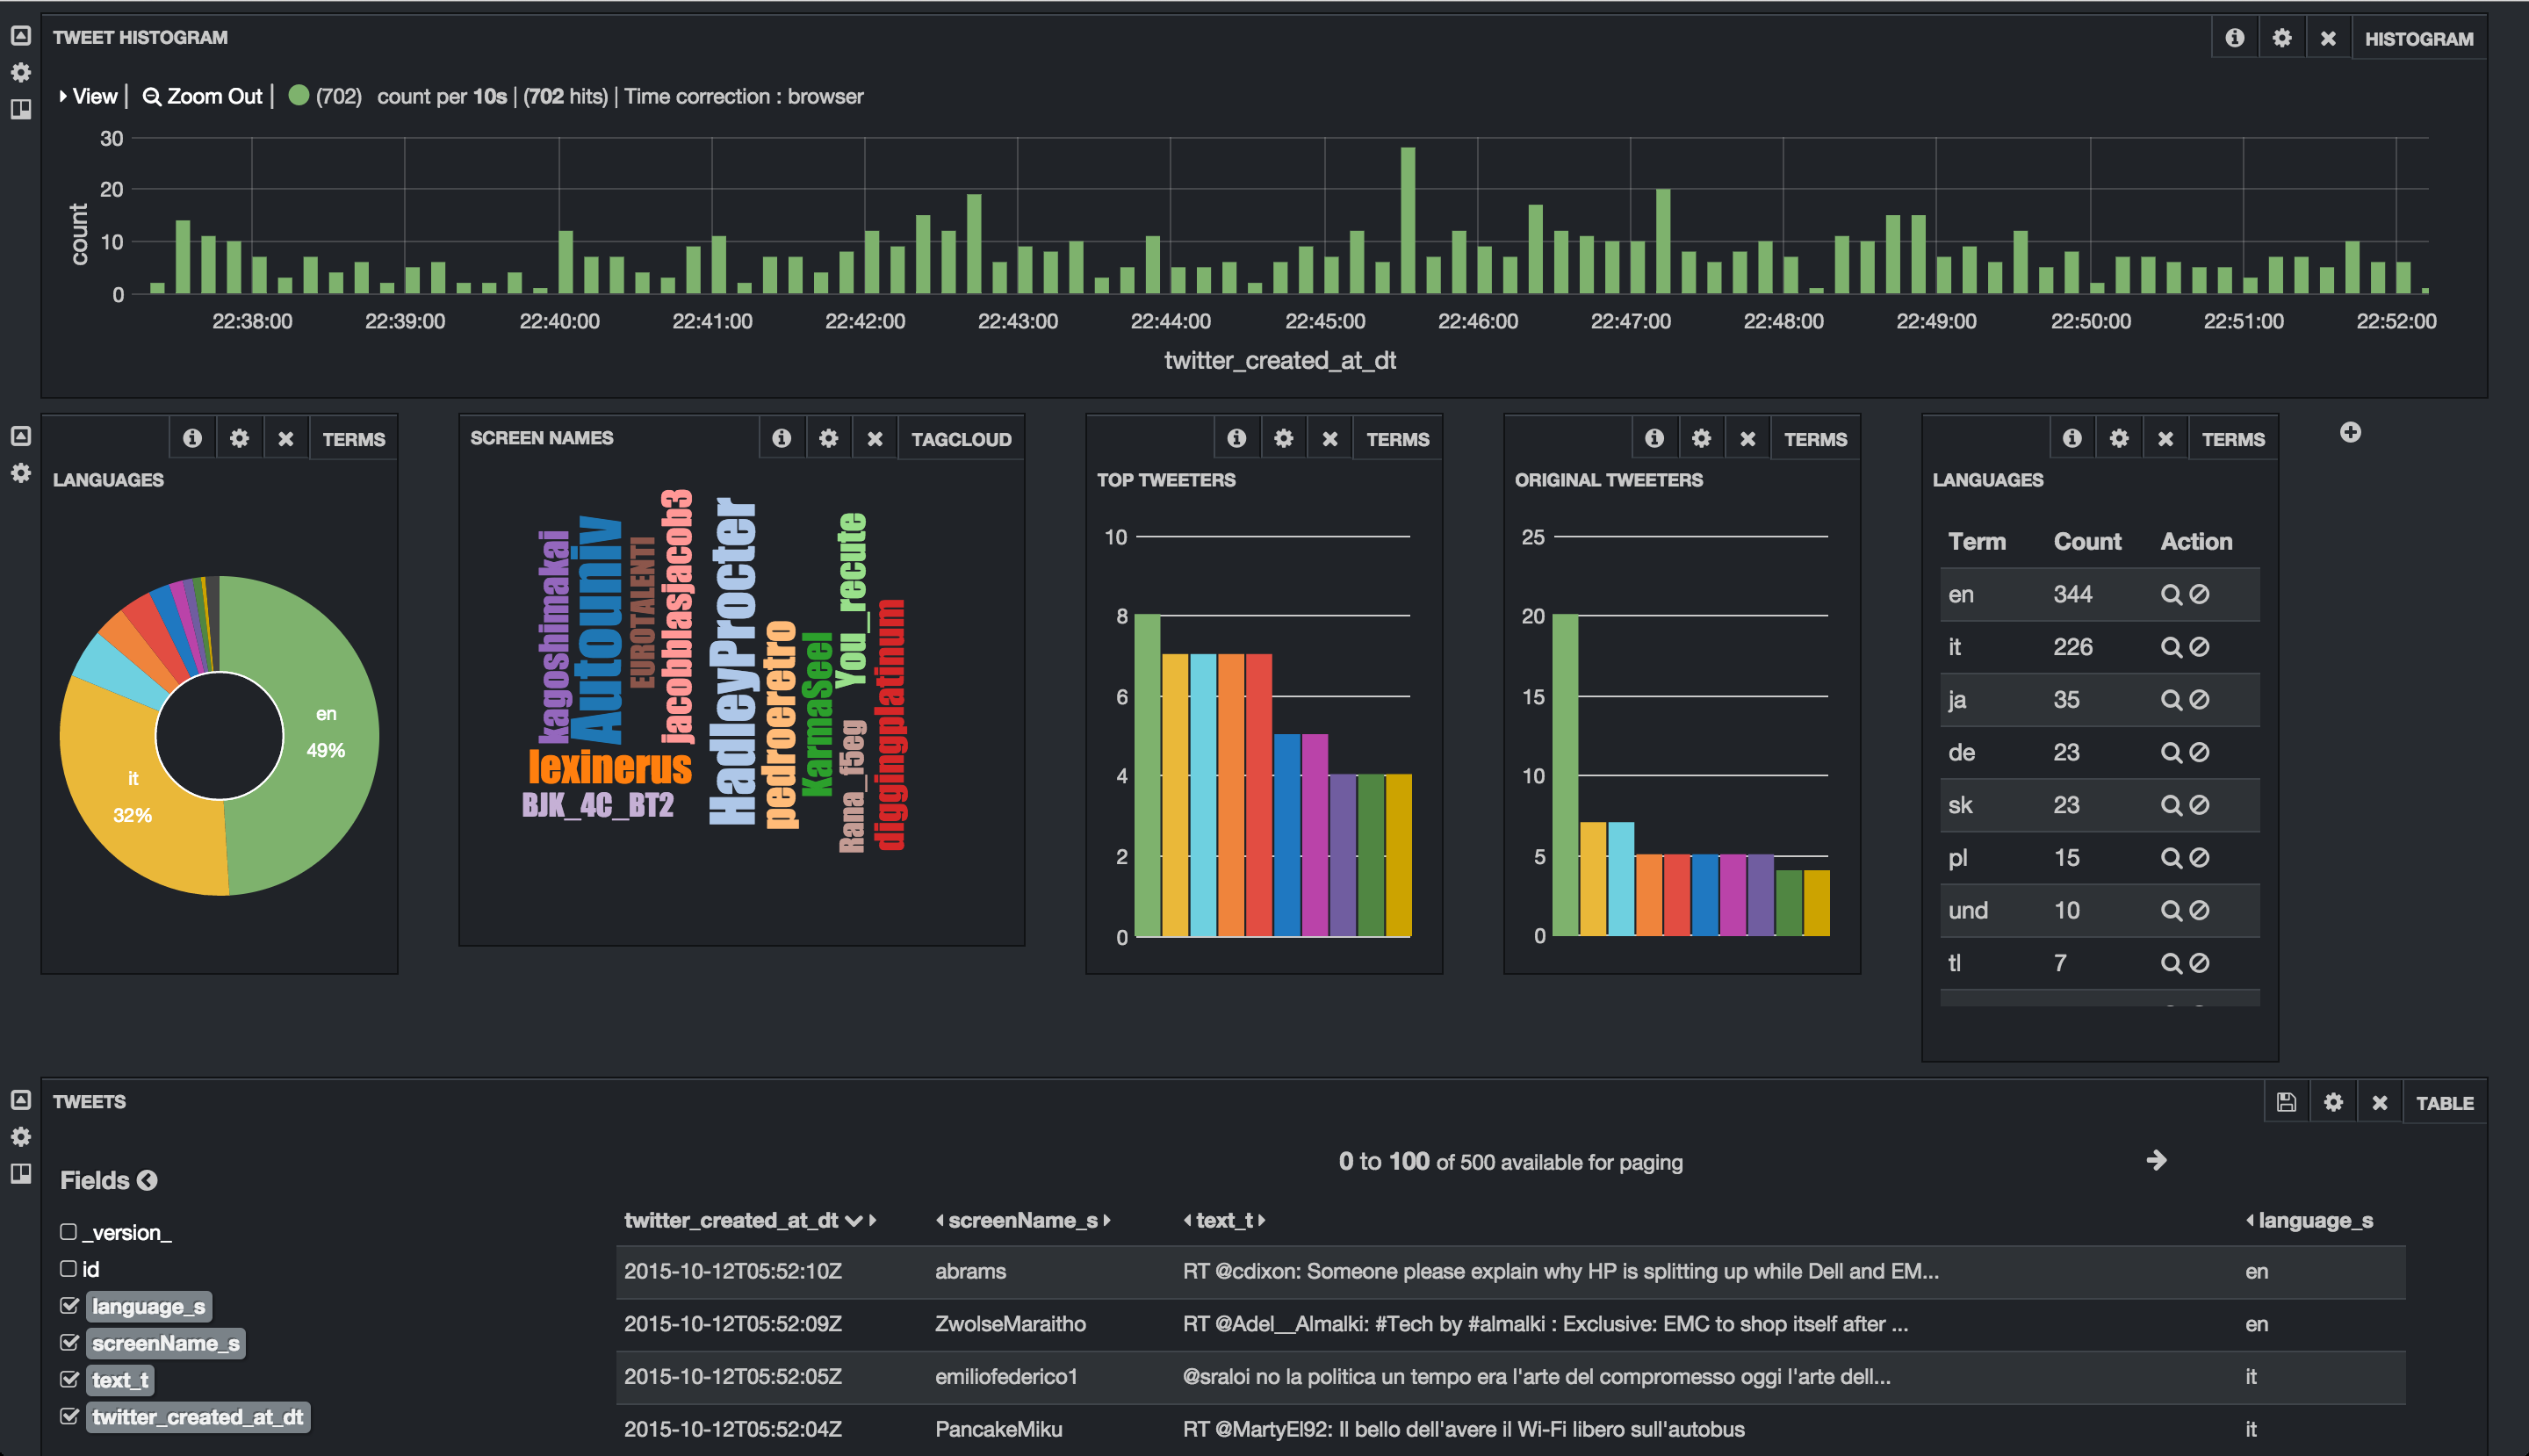
Task: Click Zoom Out on histogram
Action: click(203, 96)
